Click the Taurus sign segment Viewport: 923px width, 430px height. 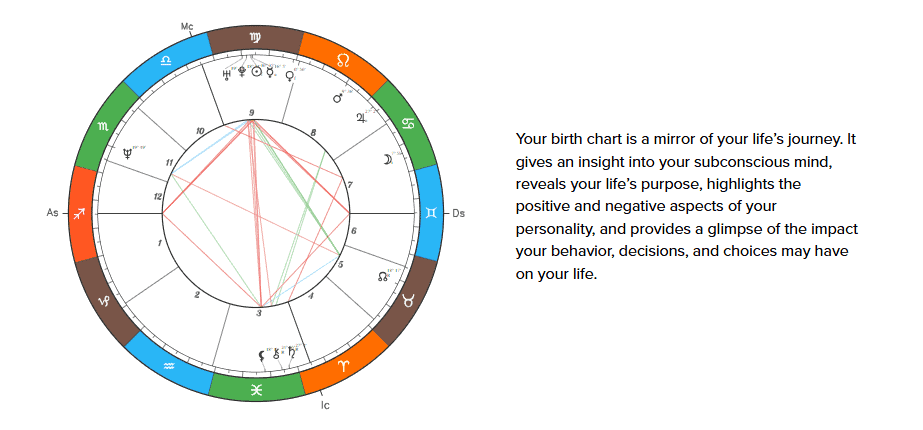[409, 300]
